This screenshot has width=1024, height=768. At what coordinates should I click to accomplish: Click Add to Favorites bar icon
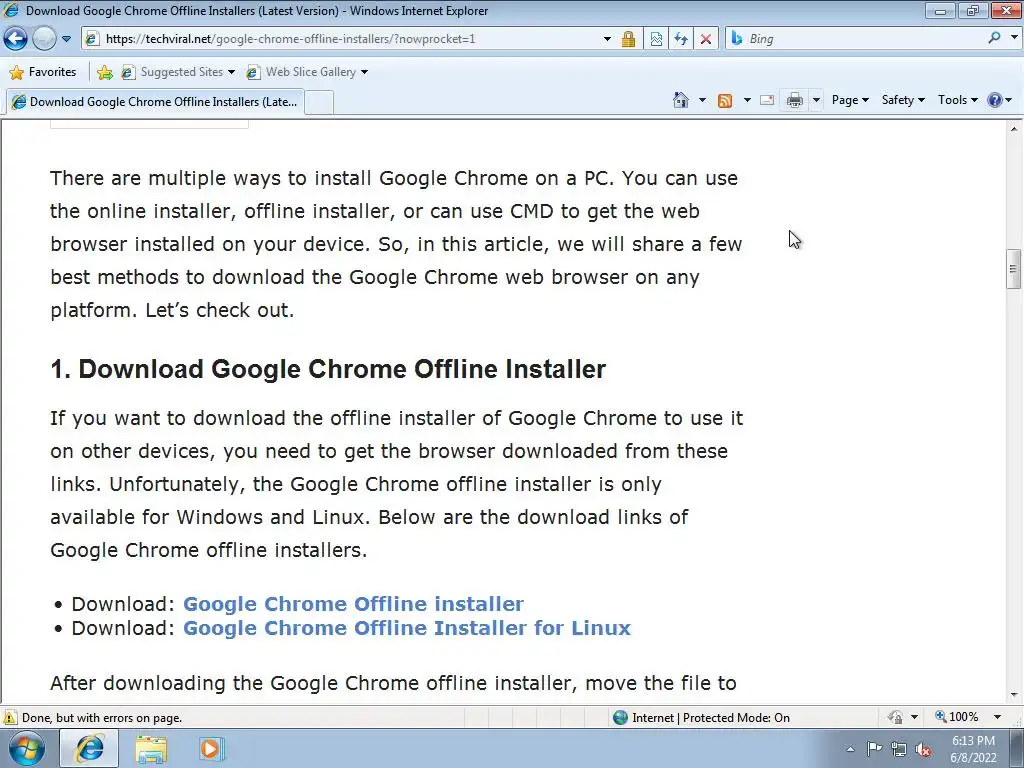click(104, 72)
